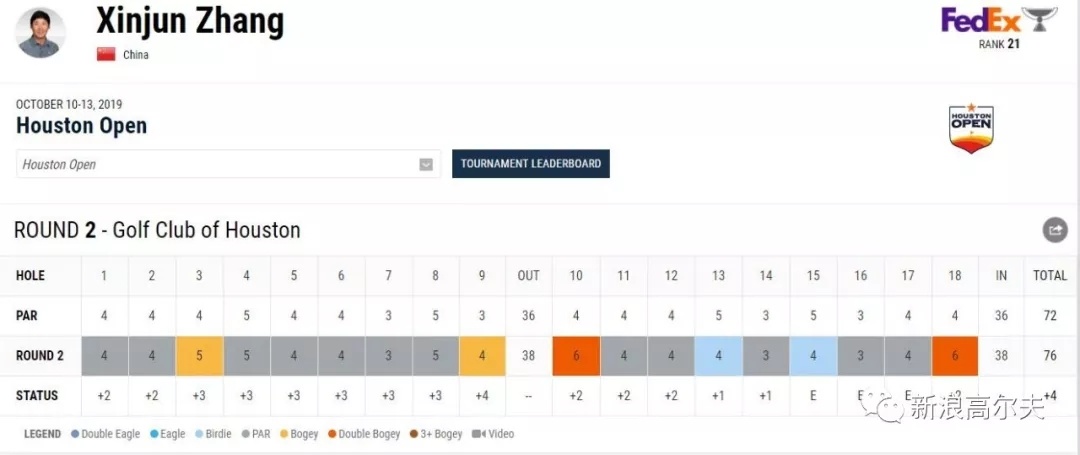
Task: Click the trophy icon next to FedEx
Action: point(1039,19)
